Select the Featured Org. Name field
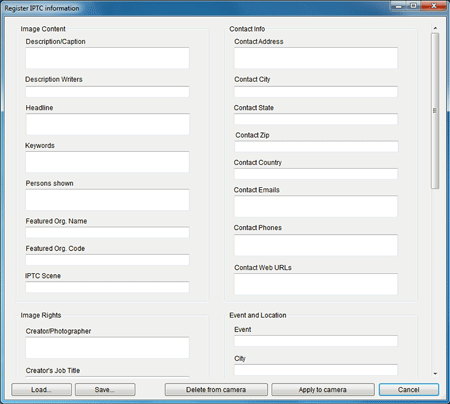Screen dimensions: 450x404 107,232
